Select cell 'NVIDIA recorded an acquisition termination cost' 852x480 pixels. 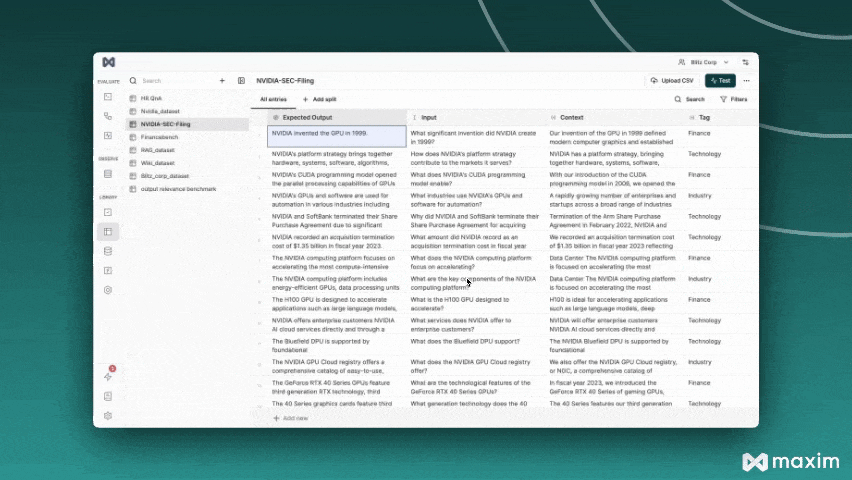pos(336,241)
